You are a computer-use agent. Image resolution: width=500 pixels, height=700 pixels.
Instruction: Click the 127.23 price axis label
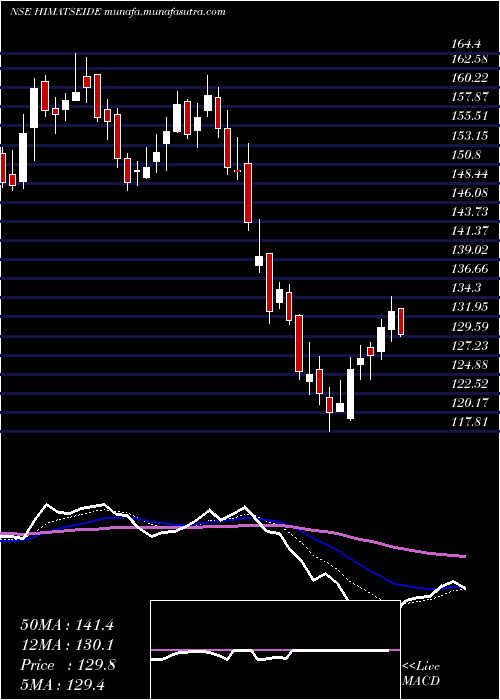pos(470,346)
